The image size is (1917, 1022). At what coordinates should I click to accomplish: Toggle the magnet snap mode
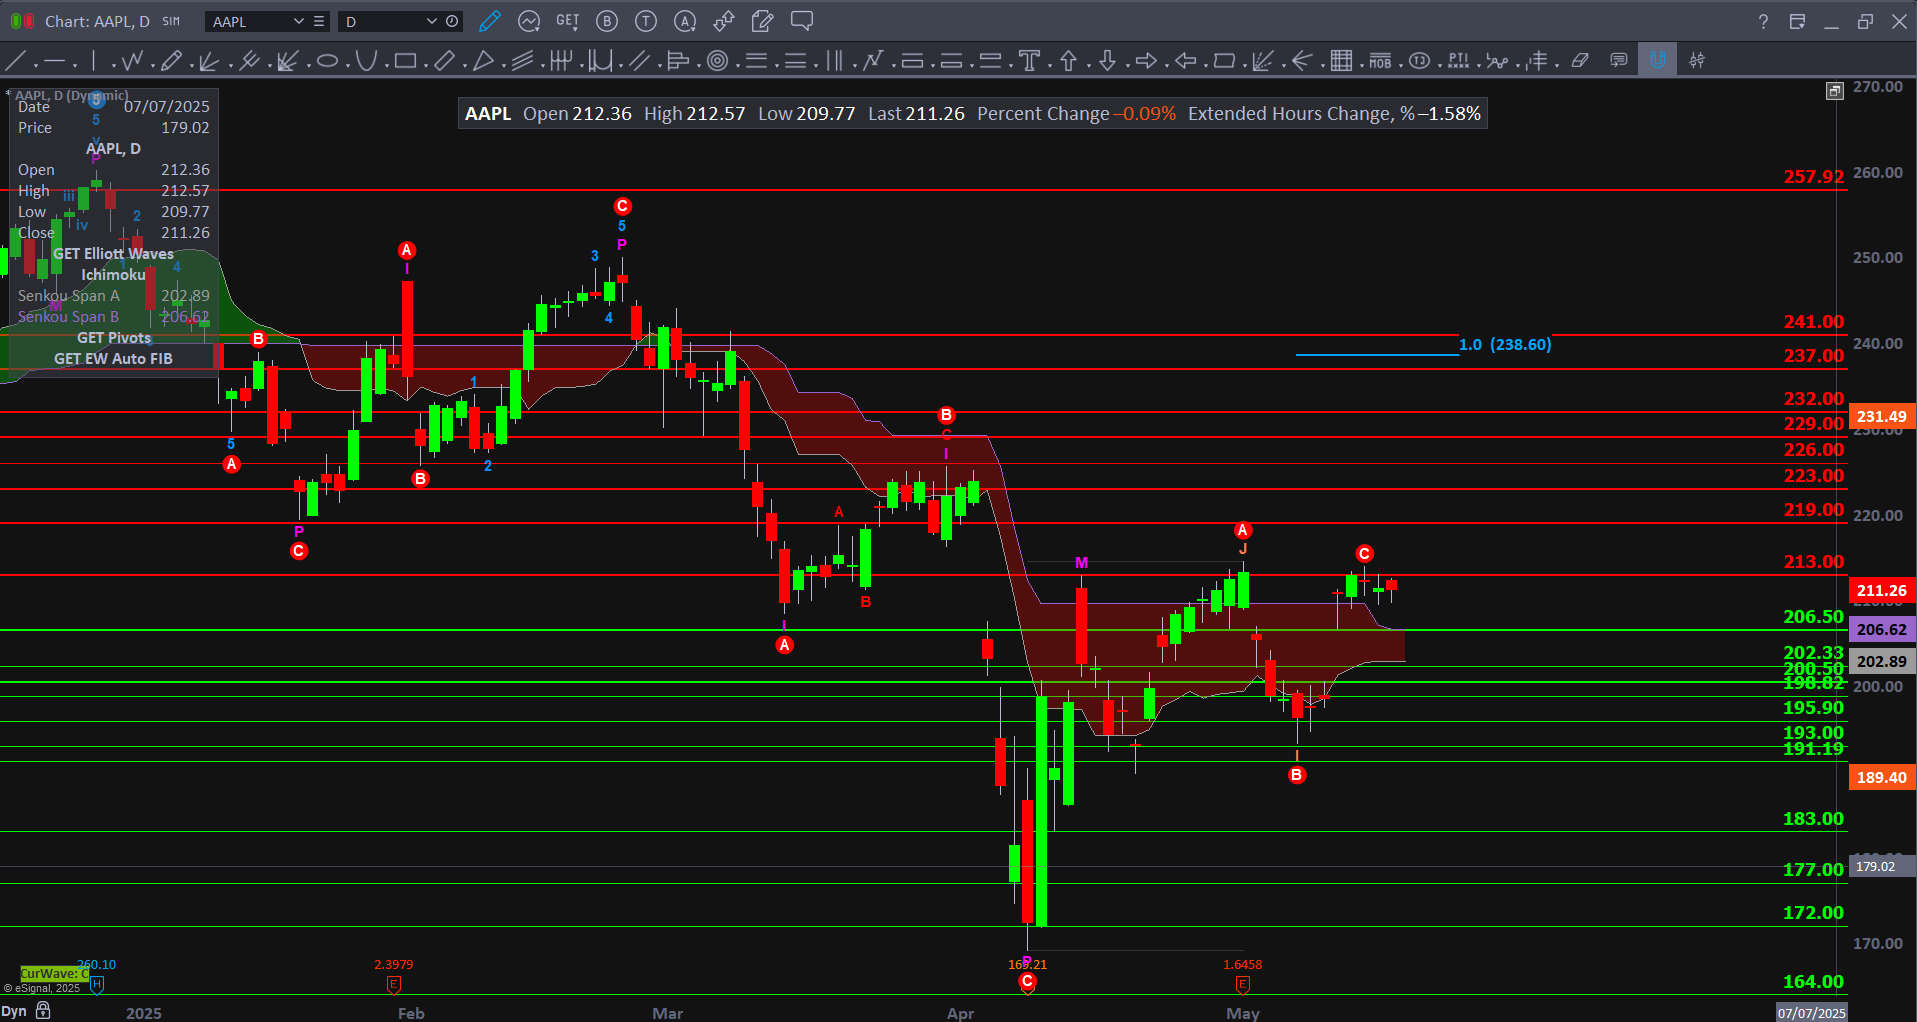pyautogui.click(x=1657, y=61)
